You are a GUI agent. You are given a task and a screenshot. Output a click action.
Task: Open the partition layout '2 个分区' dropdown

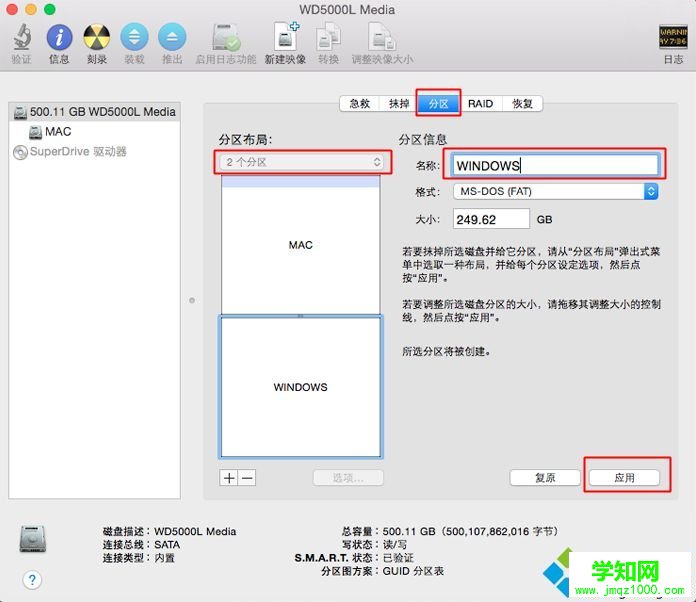click(x=303, y=162)
